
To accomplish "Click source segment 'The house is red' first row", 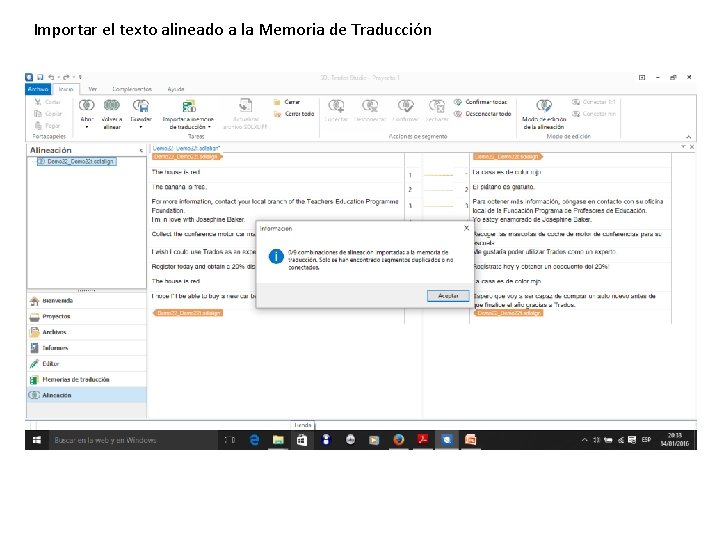I will coord(176,172).
